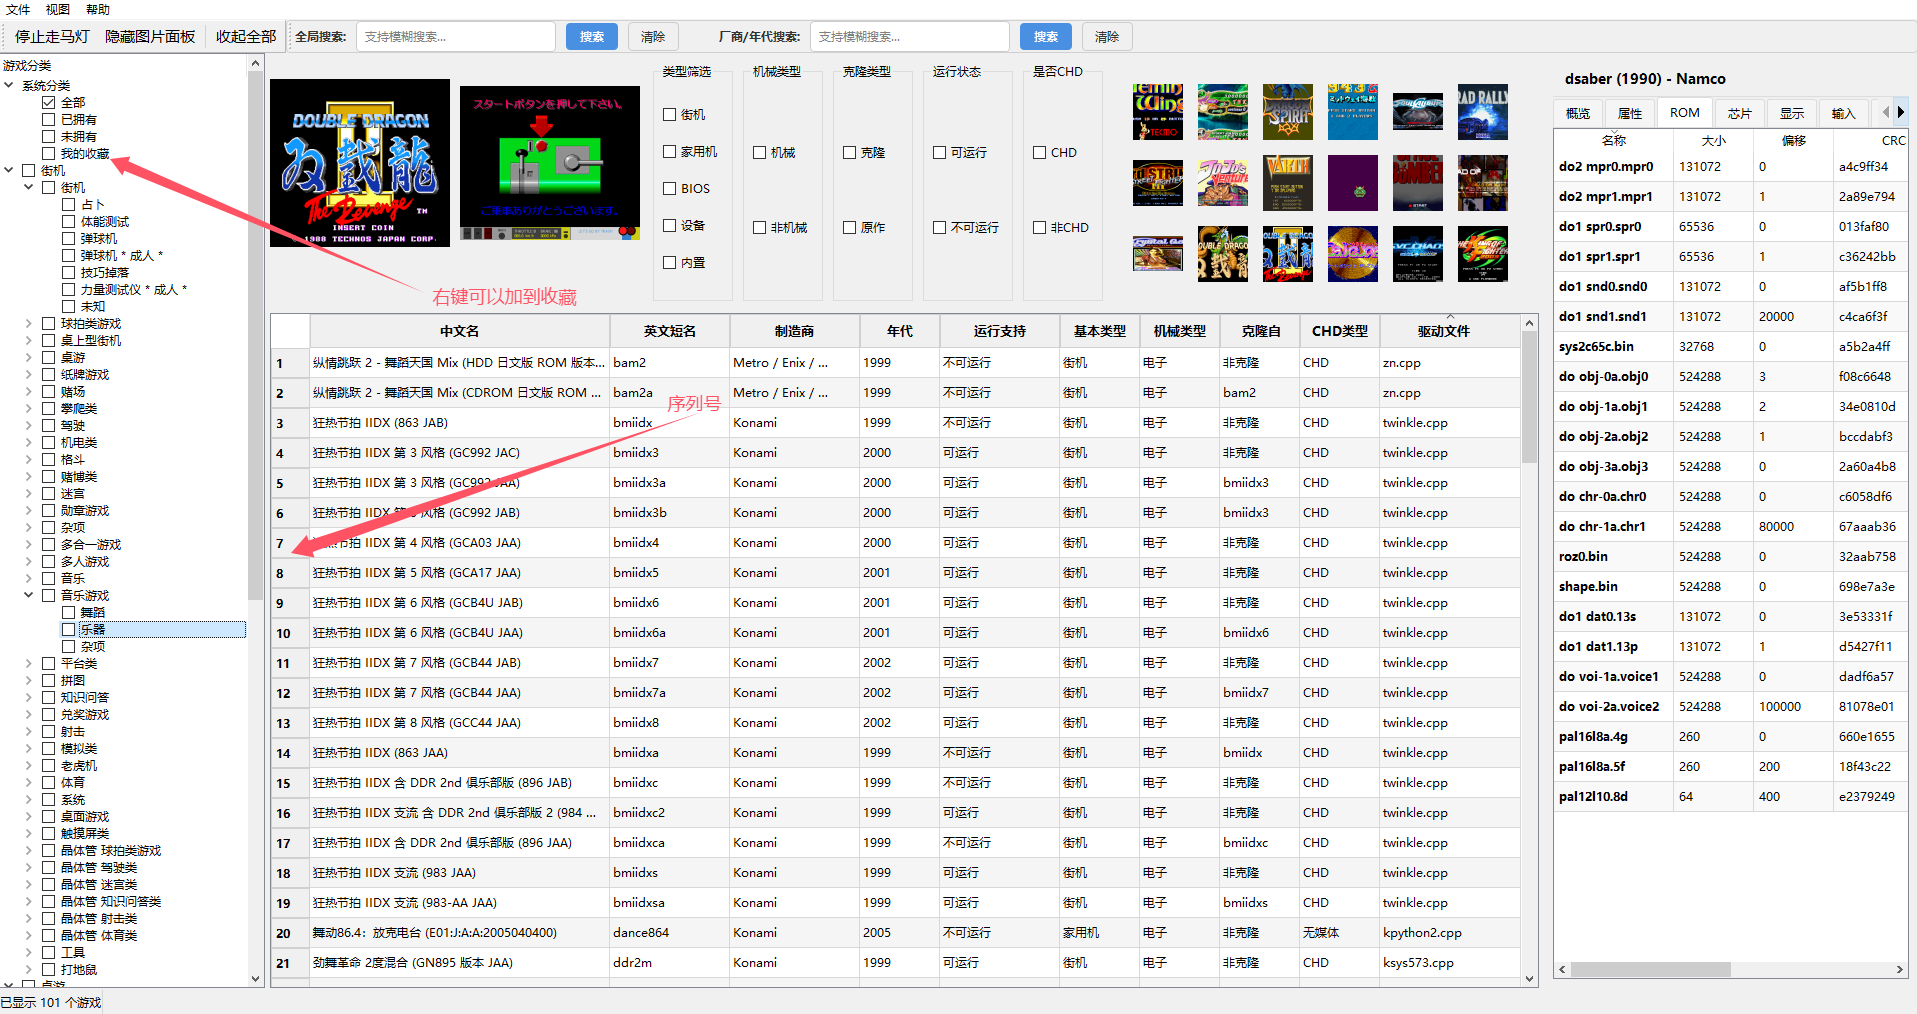The height and width of the screenshot is (1014, 1917).
Task: Open the JoJo's Venture game thumbnail
Action: click(x=1222, y=183)
